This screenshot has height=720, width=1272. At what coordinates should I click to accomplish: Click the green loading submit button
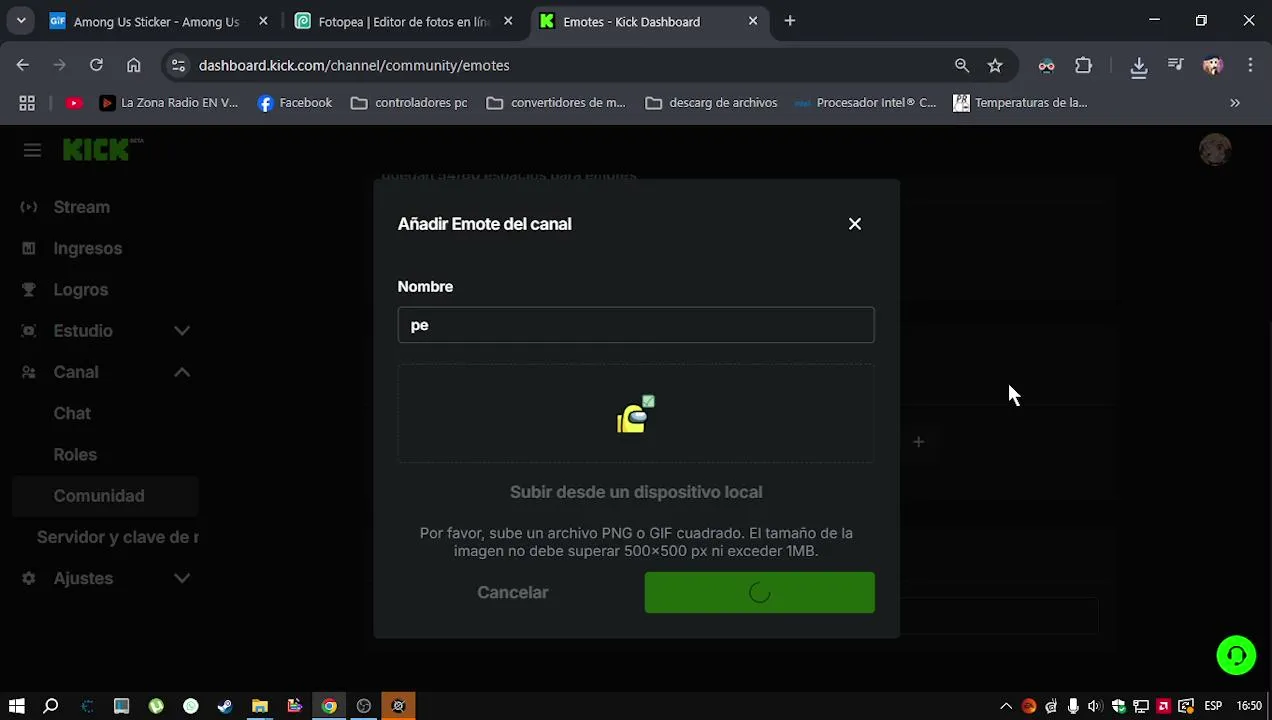click(759, 592)
